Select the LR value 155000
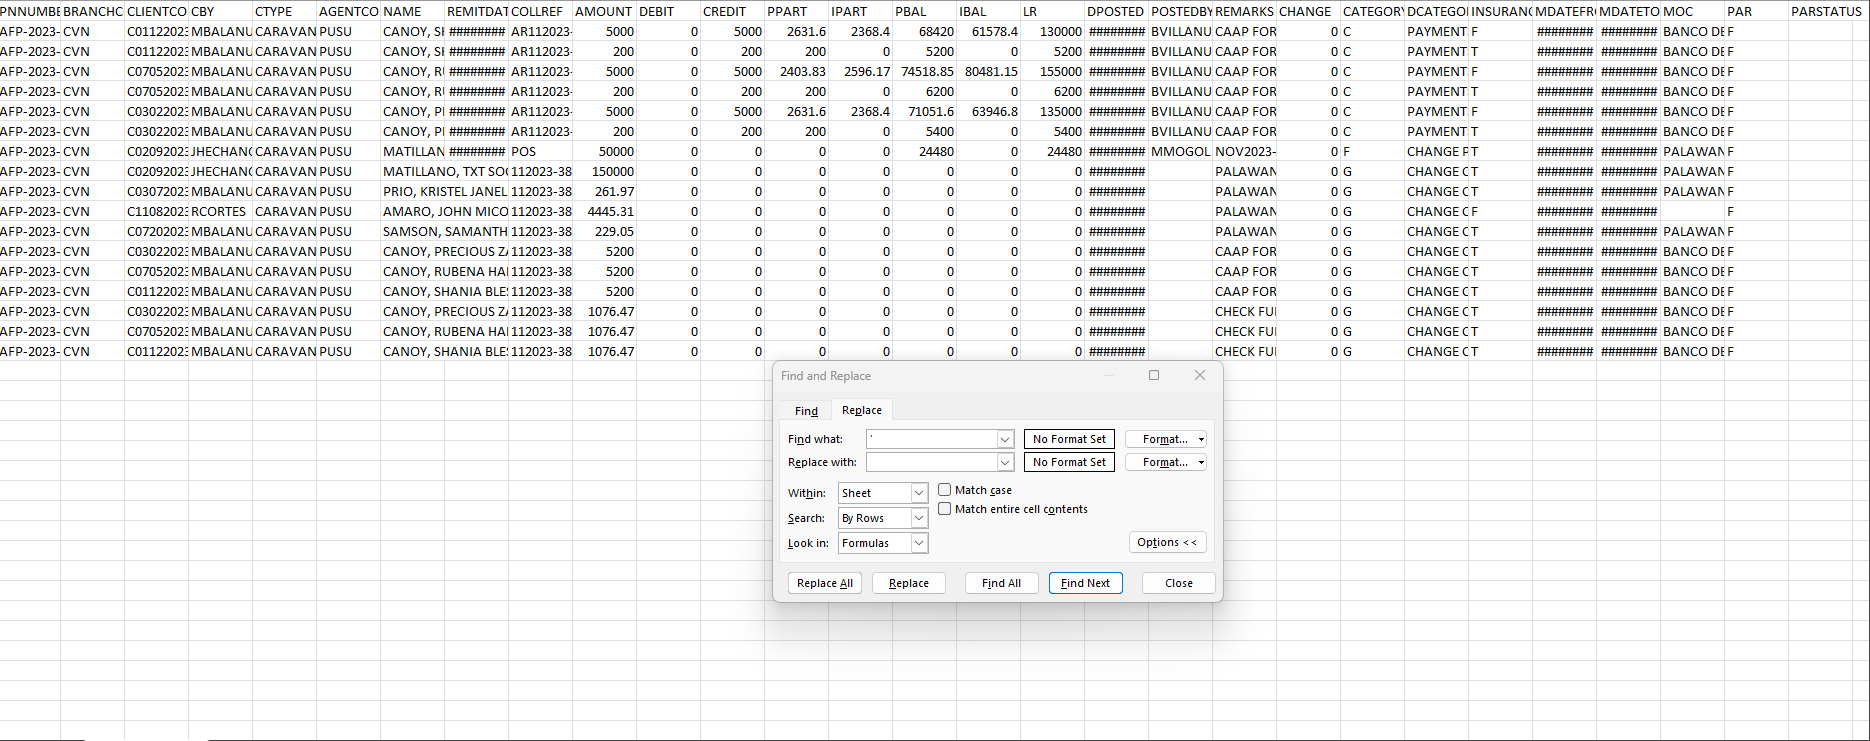This screenshot has width=1870, height=741. (1052, 71)
